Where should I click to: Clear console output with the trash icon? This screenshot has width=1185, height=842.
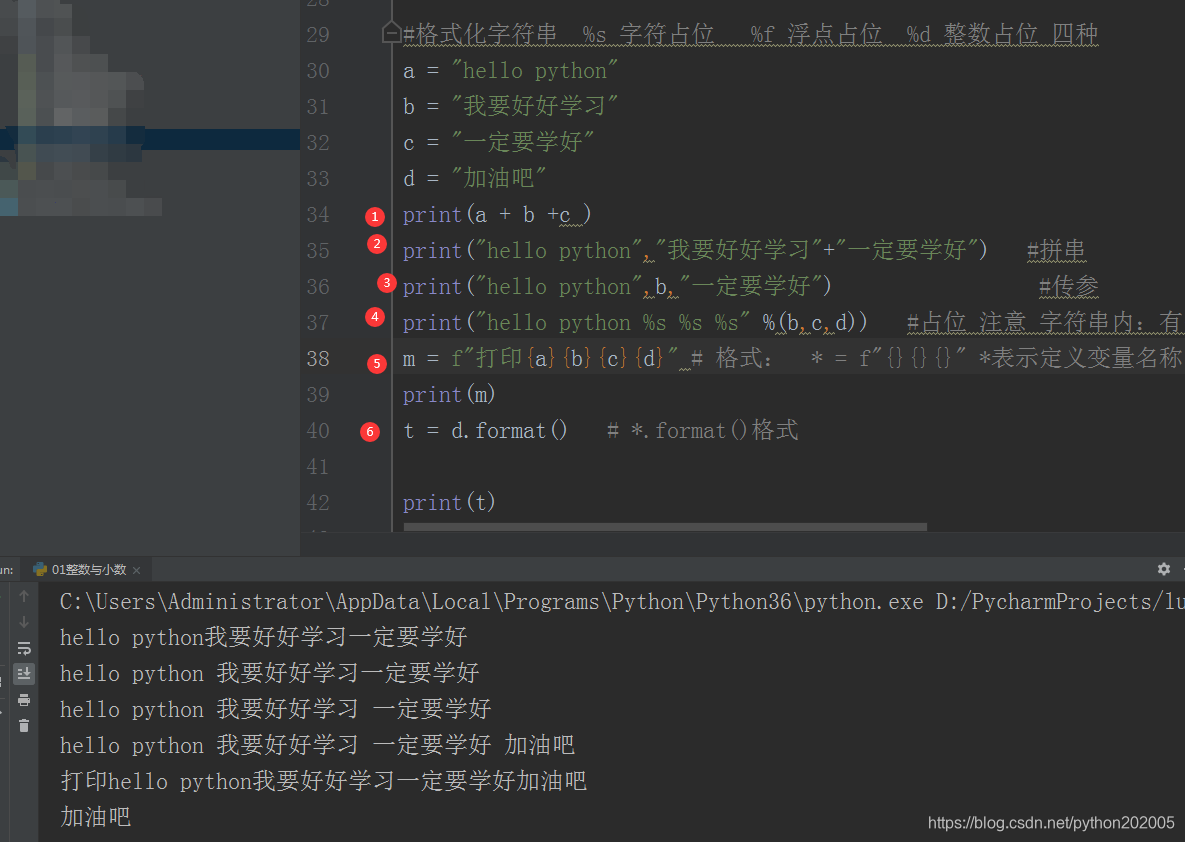click(24, 726)
